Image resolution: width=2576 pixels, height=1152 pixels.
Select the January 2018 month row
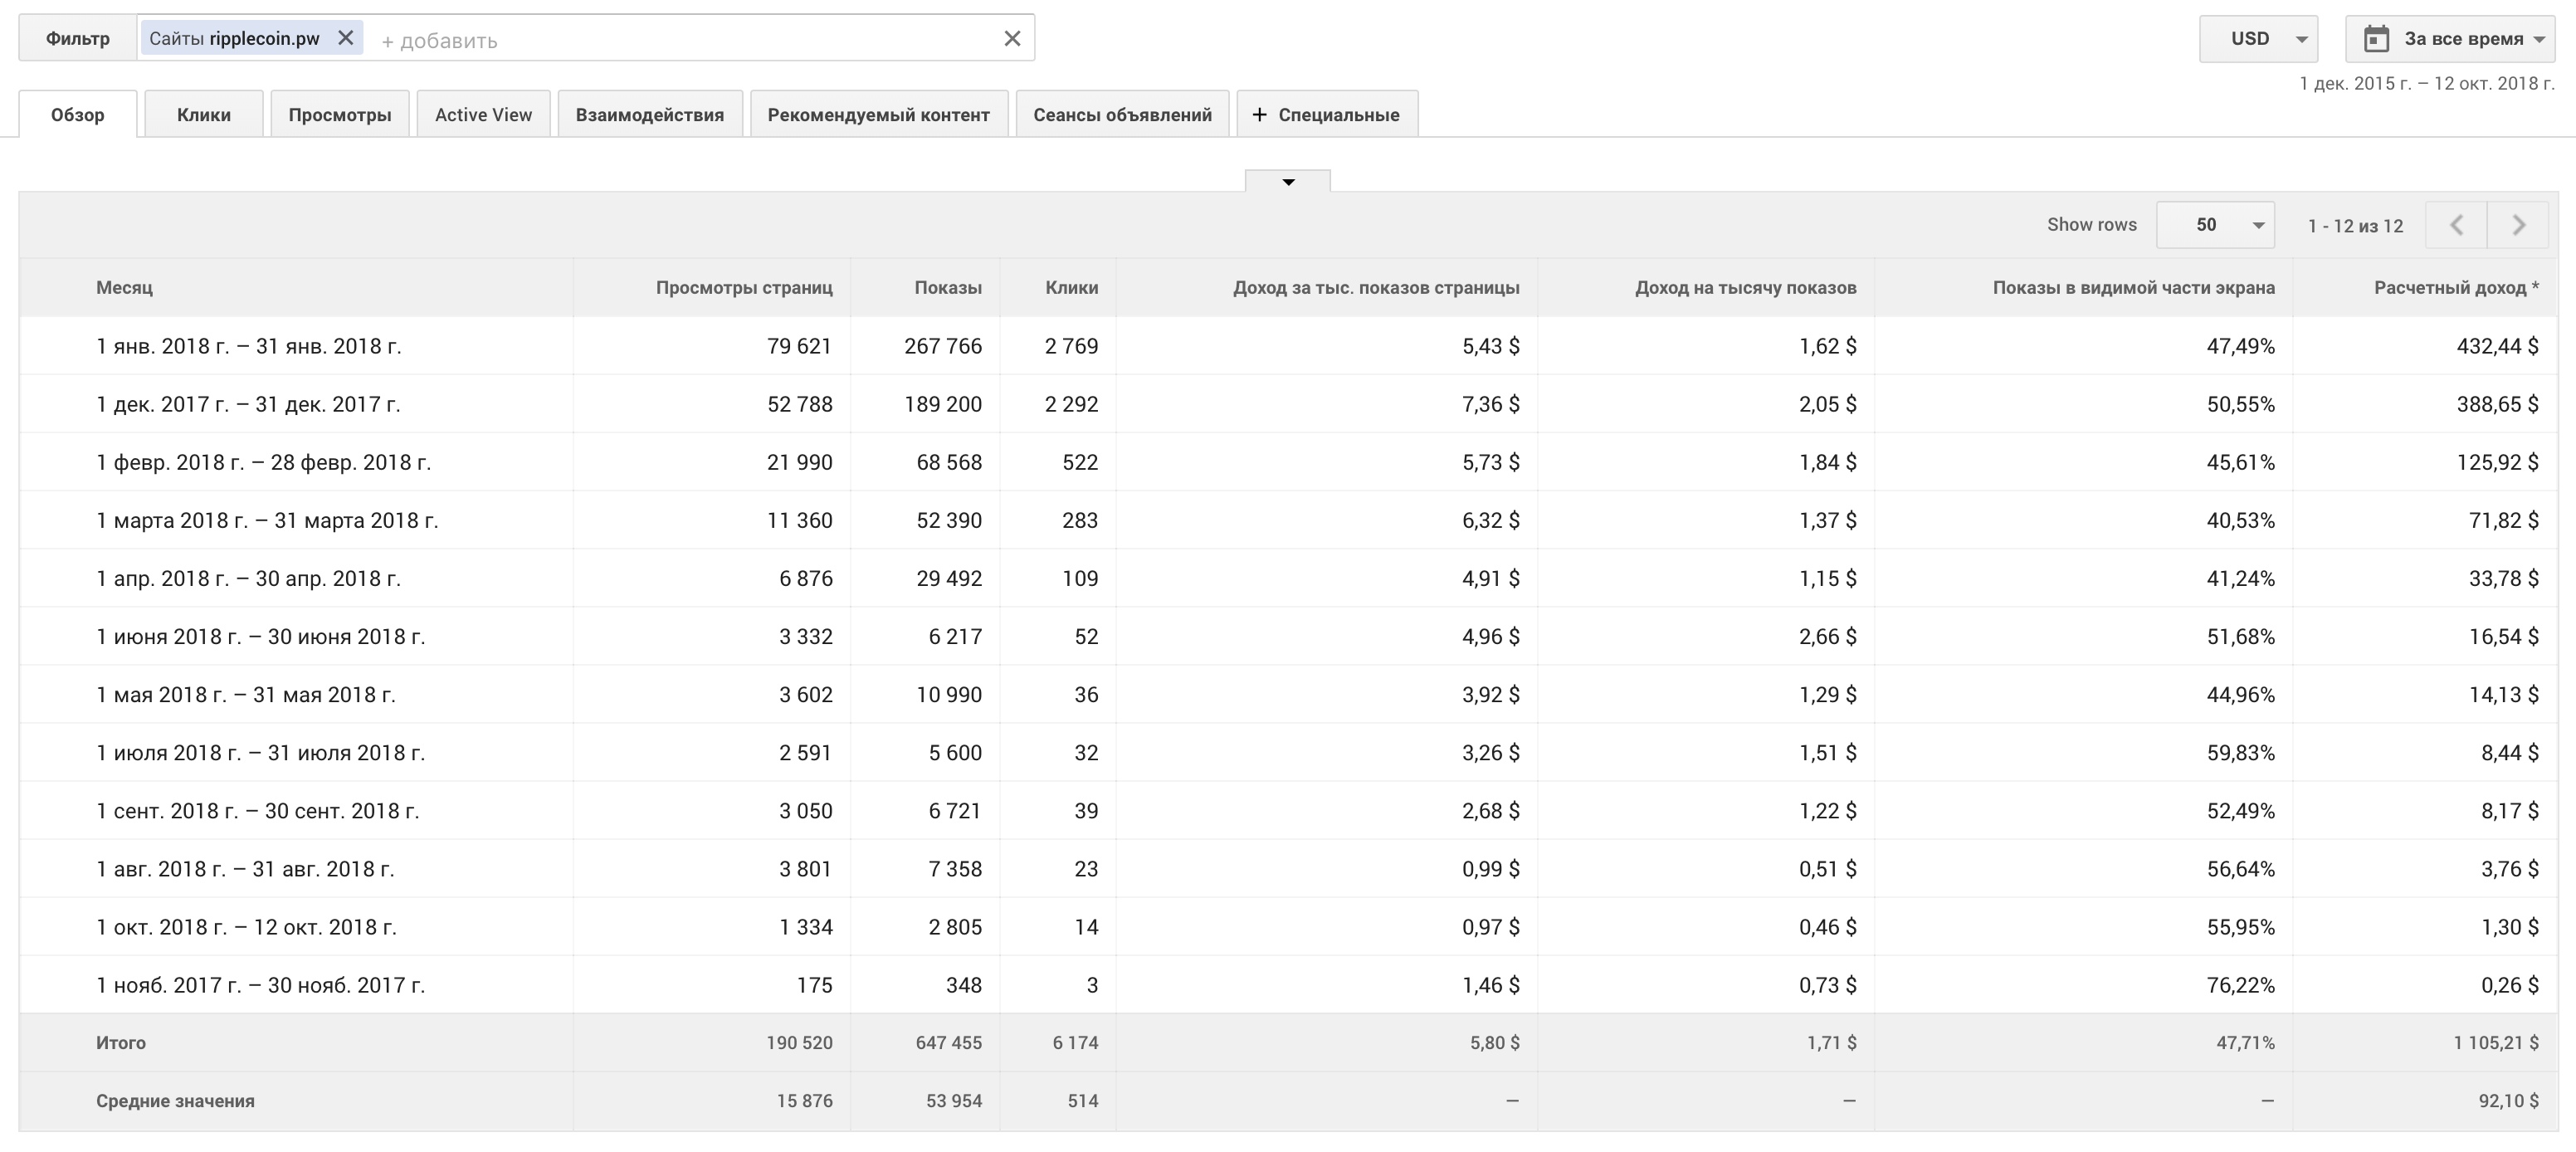pyautogui.click(x=248, y=346)
